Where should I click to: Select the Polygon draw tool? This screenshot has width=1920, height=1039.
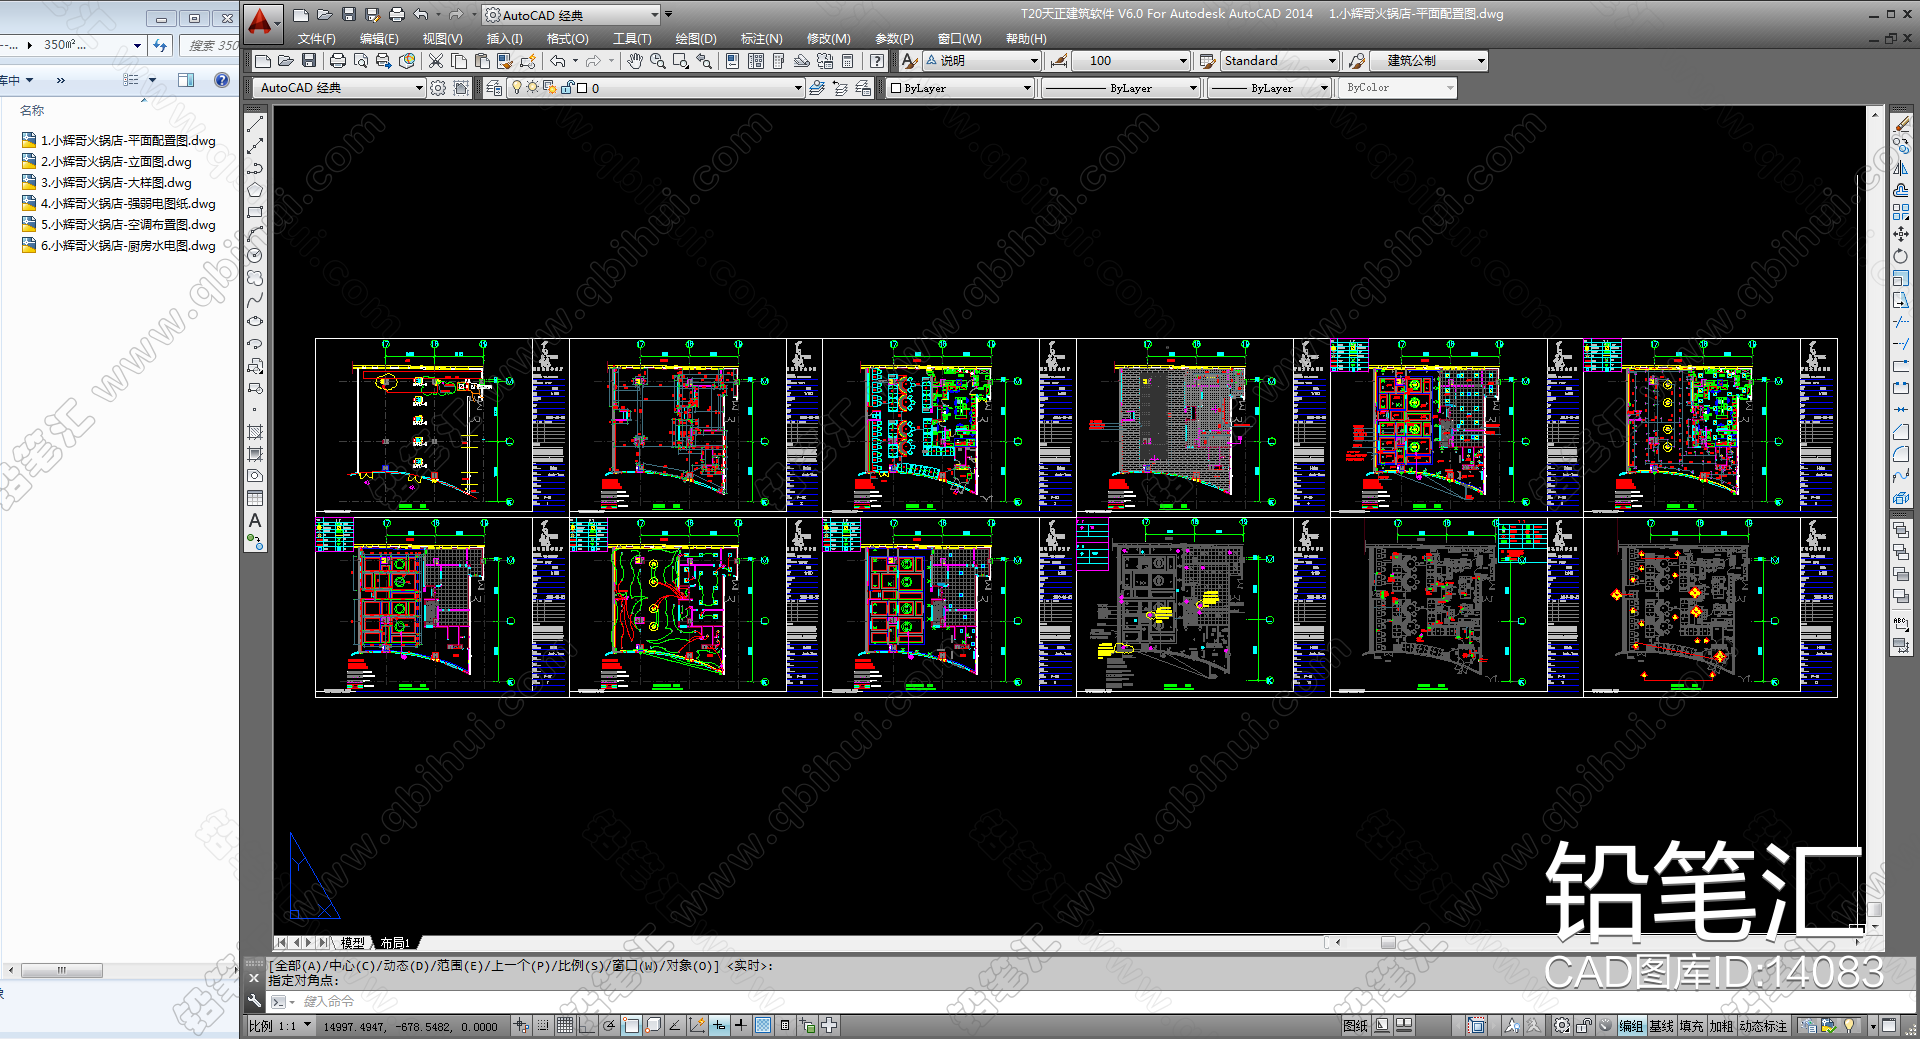255,190
